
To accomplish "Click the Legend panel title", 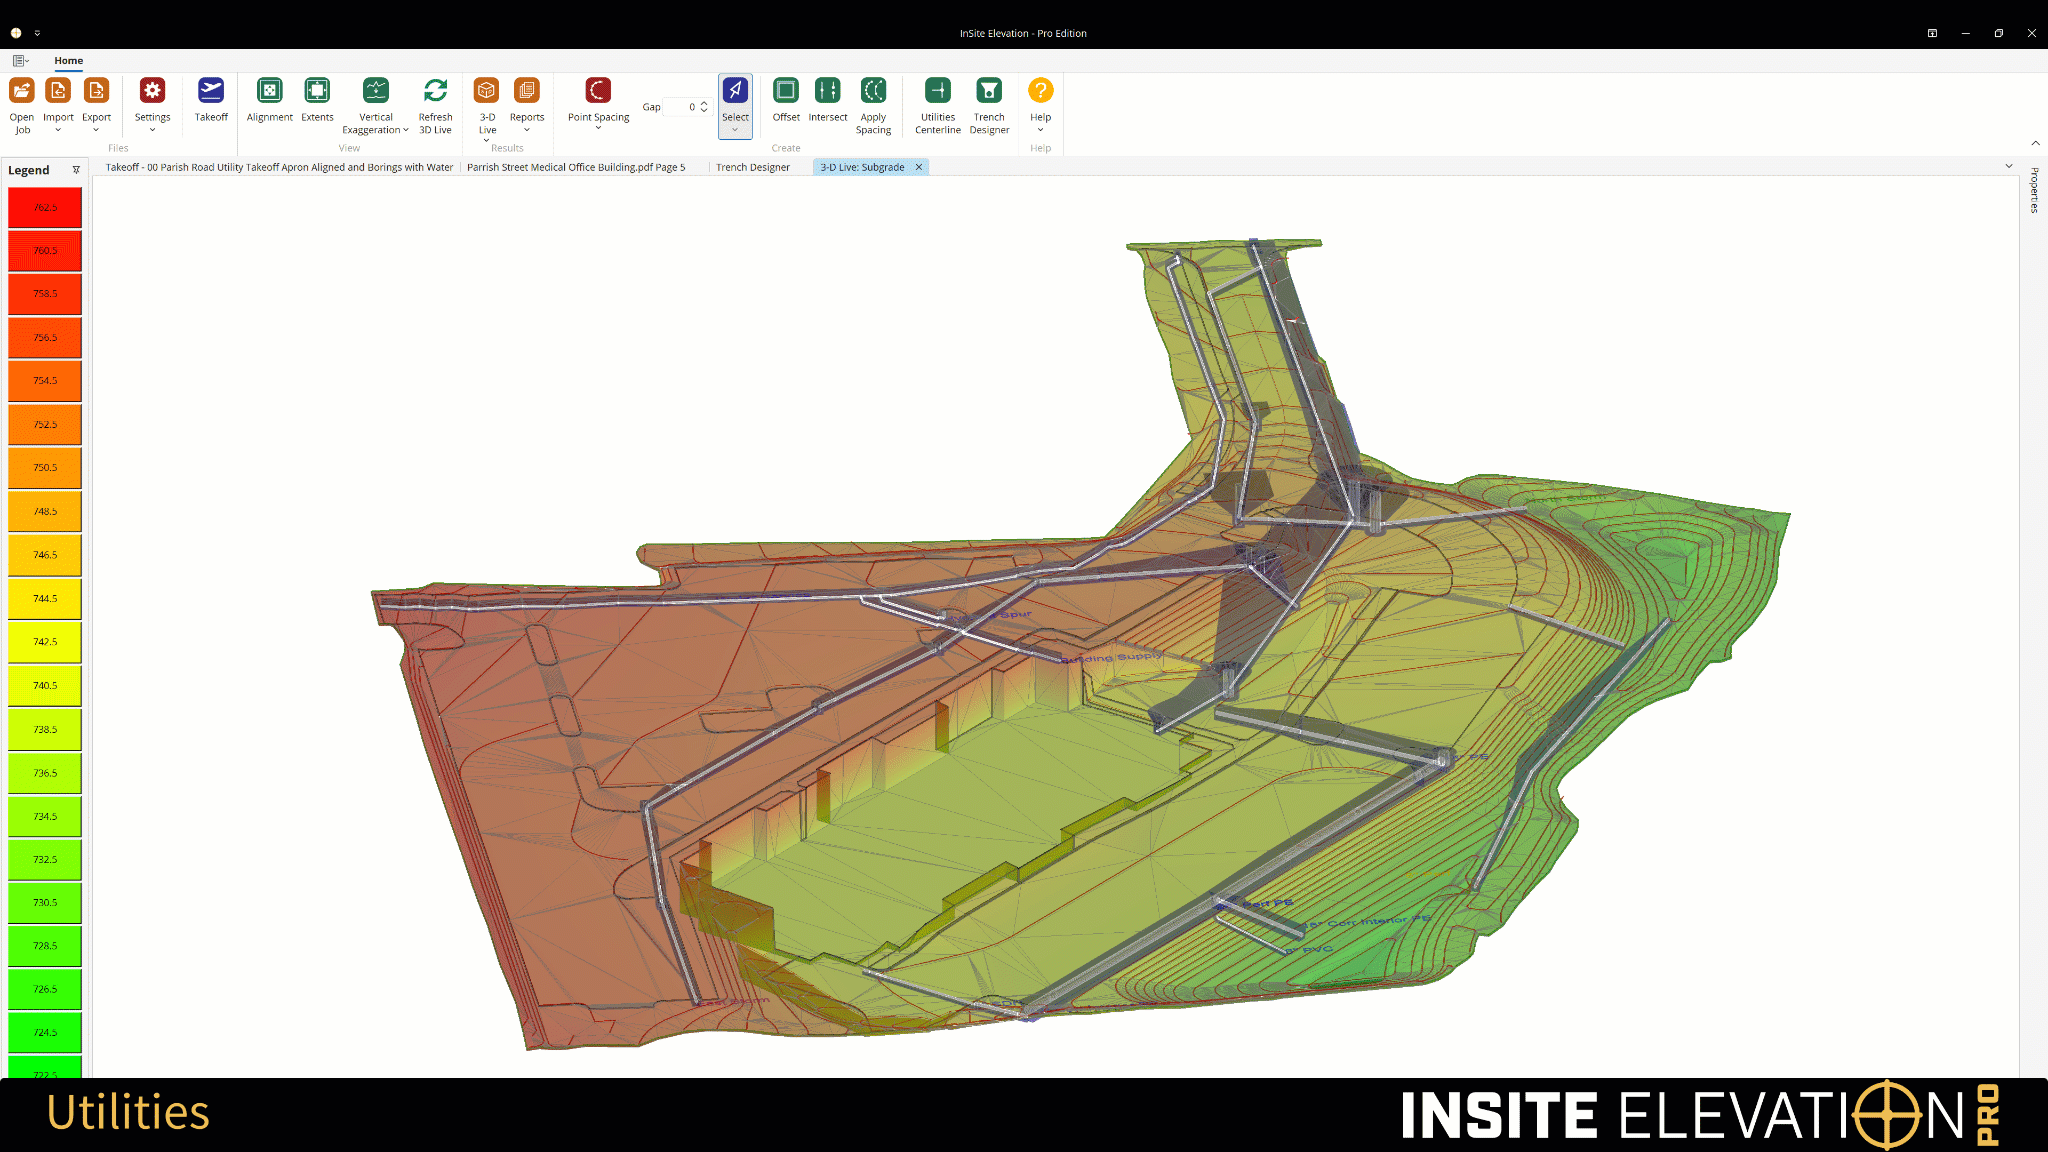I will click(28, 170).
